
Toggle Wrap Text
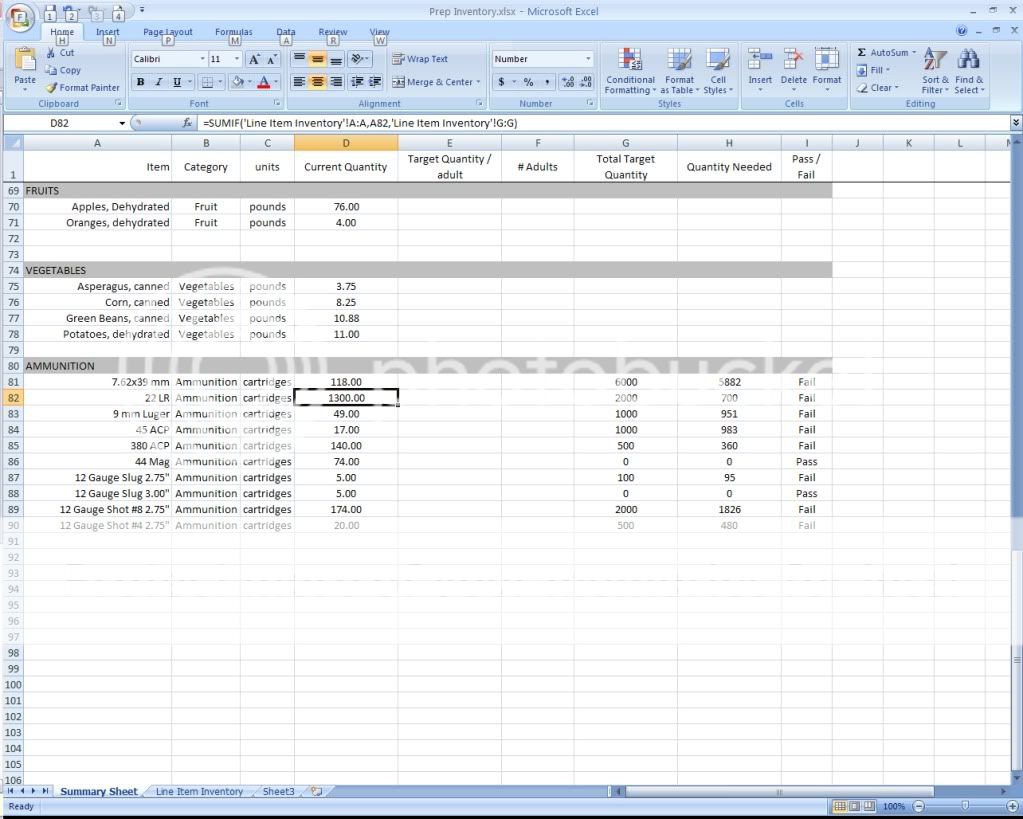(420, 59)
